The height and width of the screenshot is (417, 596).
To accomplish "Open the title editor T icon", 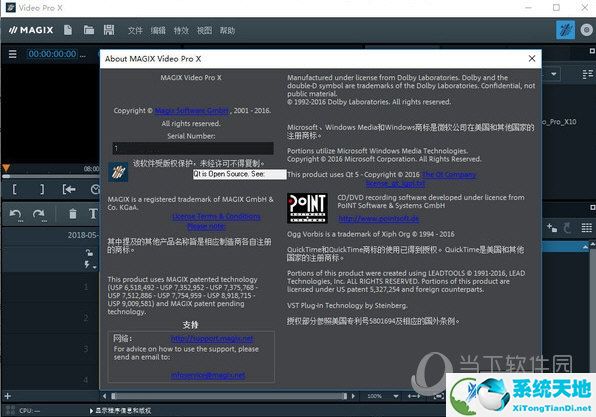I will pyautogui.click(x=93, y=214).
